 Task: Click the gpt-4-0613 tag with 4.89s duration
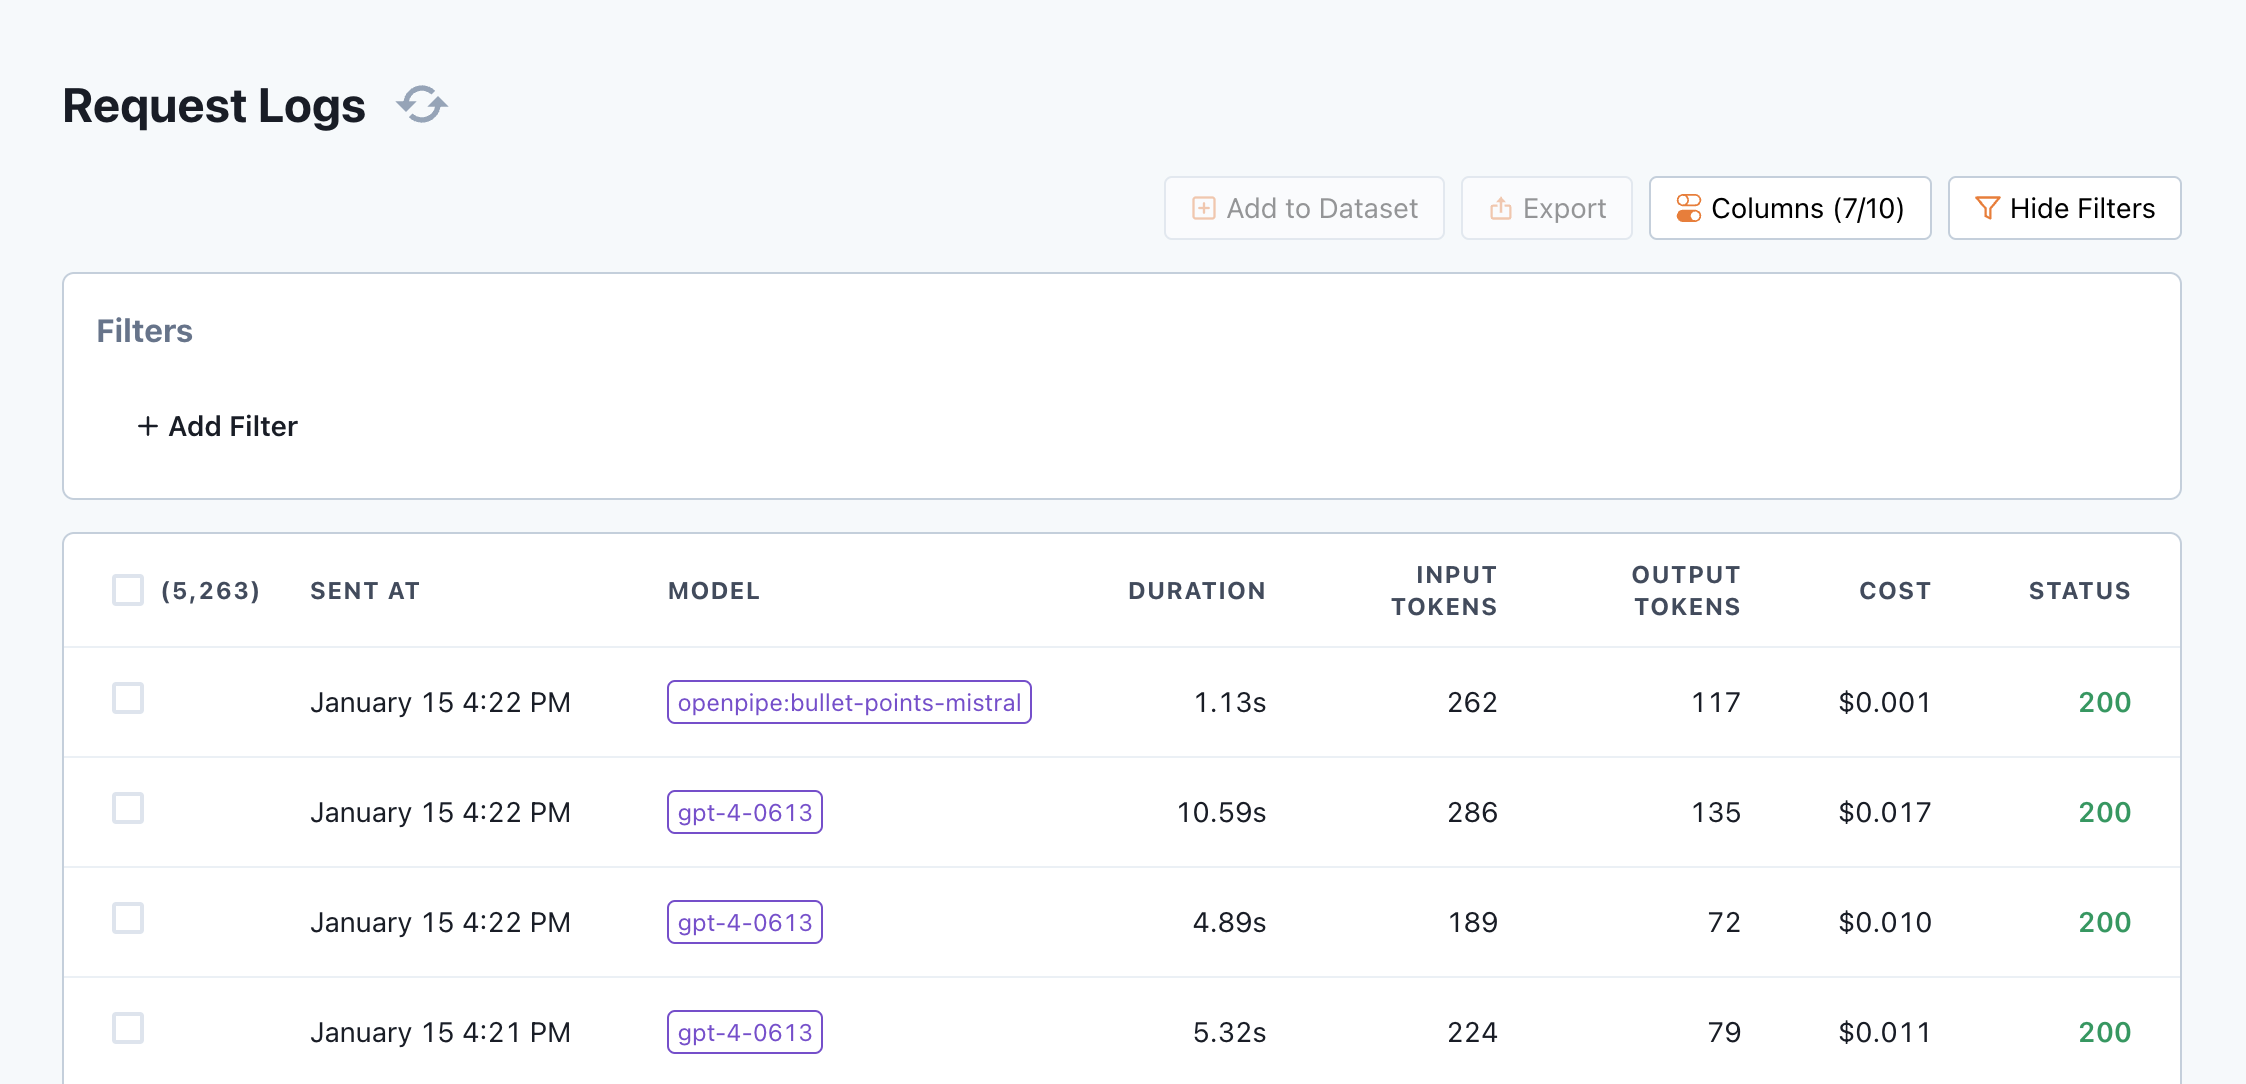tap(745, 922)
